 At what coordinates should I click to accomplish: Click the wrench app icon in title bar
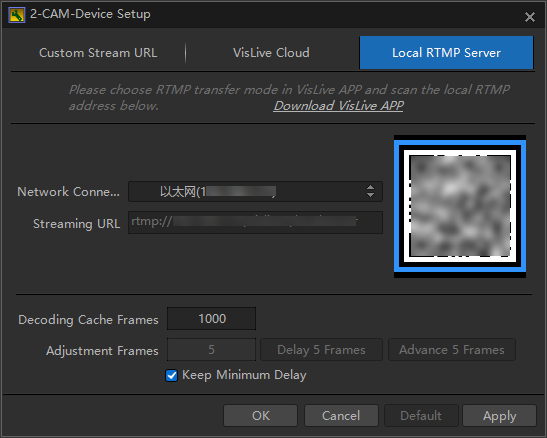pos(16,15)
